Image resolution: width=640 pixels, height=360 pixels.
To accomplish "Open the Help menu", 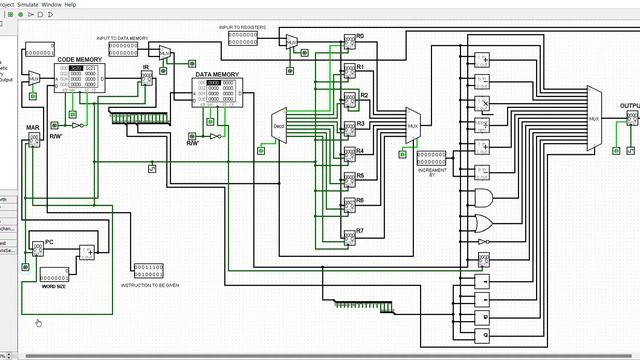I will point(70,4).
